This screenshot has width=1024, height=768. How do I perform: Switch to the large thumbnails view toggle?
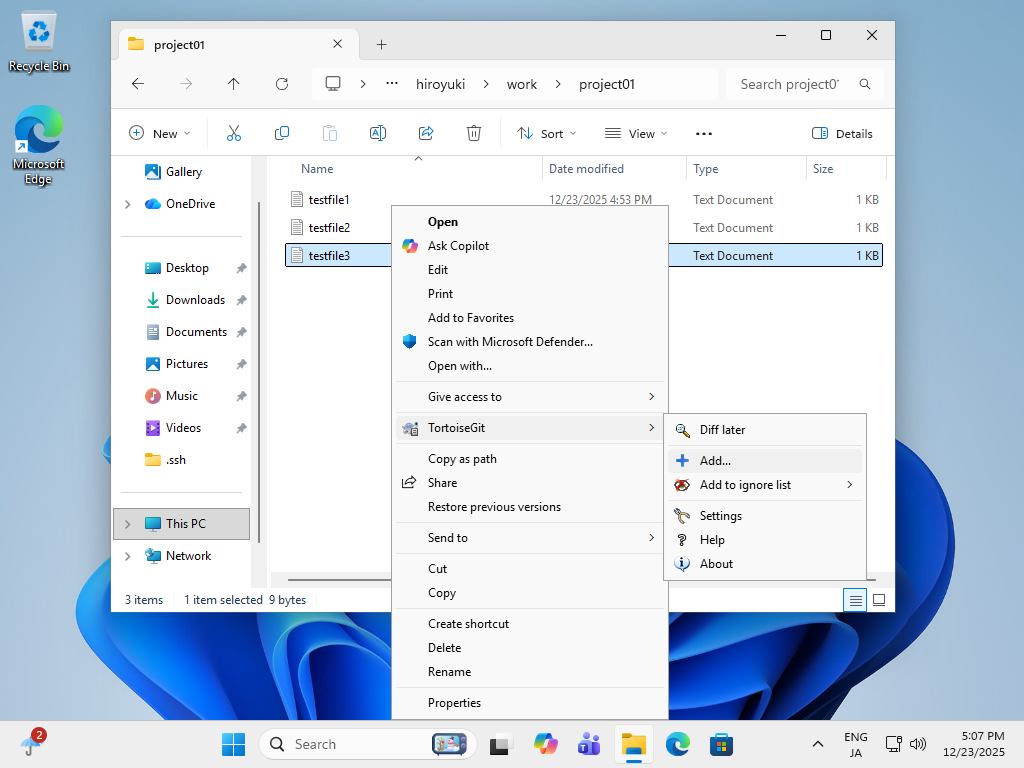tap(879, 600)
